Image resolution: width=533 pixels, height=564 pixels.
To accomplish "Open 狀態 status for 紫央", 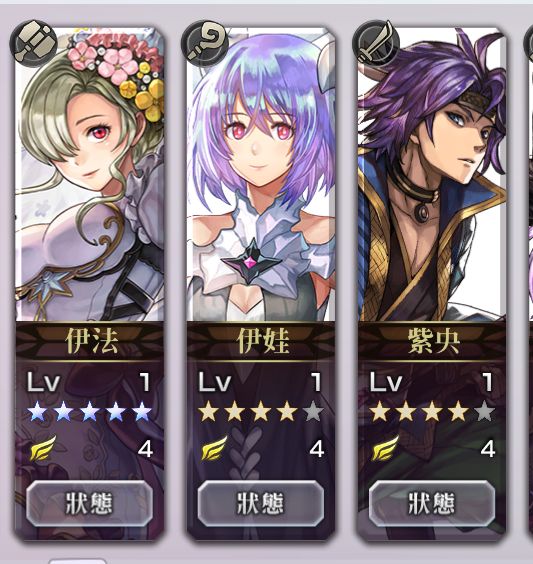I will coord(432,503).
